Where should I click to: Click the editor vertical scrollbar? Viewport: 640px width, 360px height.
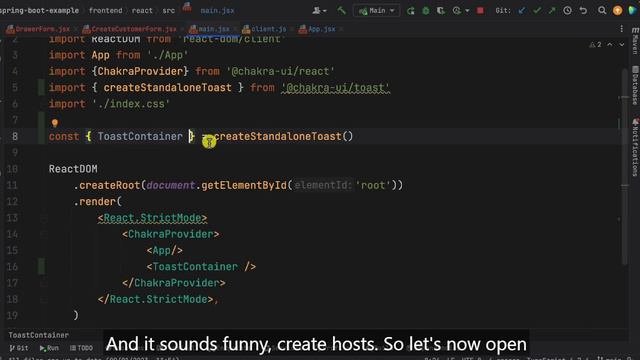pos(624,167)
